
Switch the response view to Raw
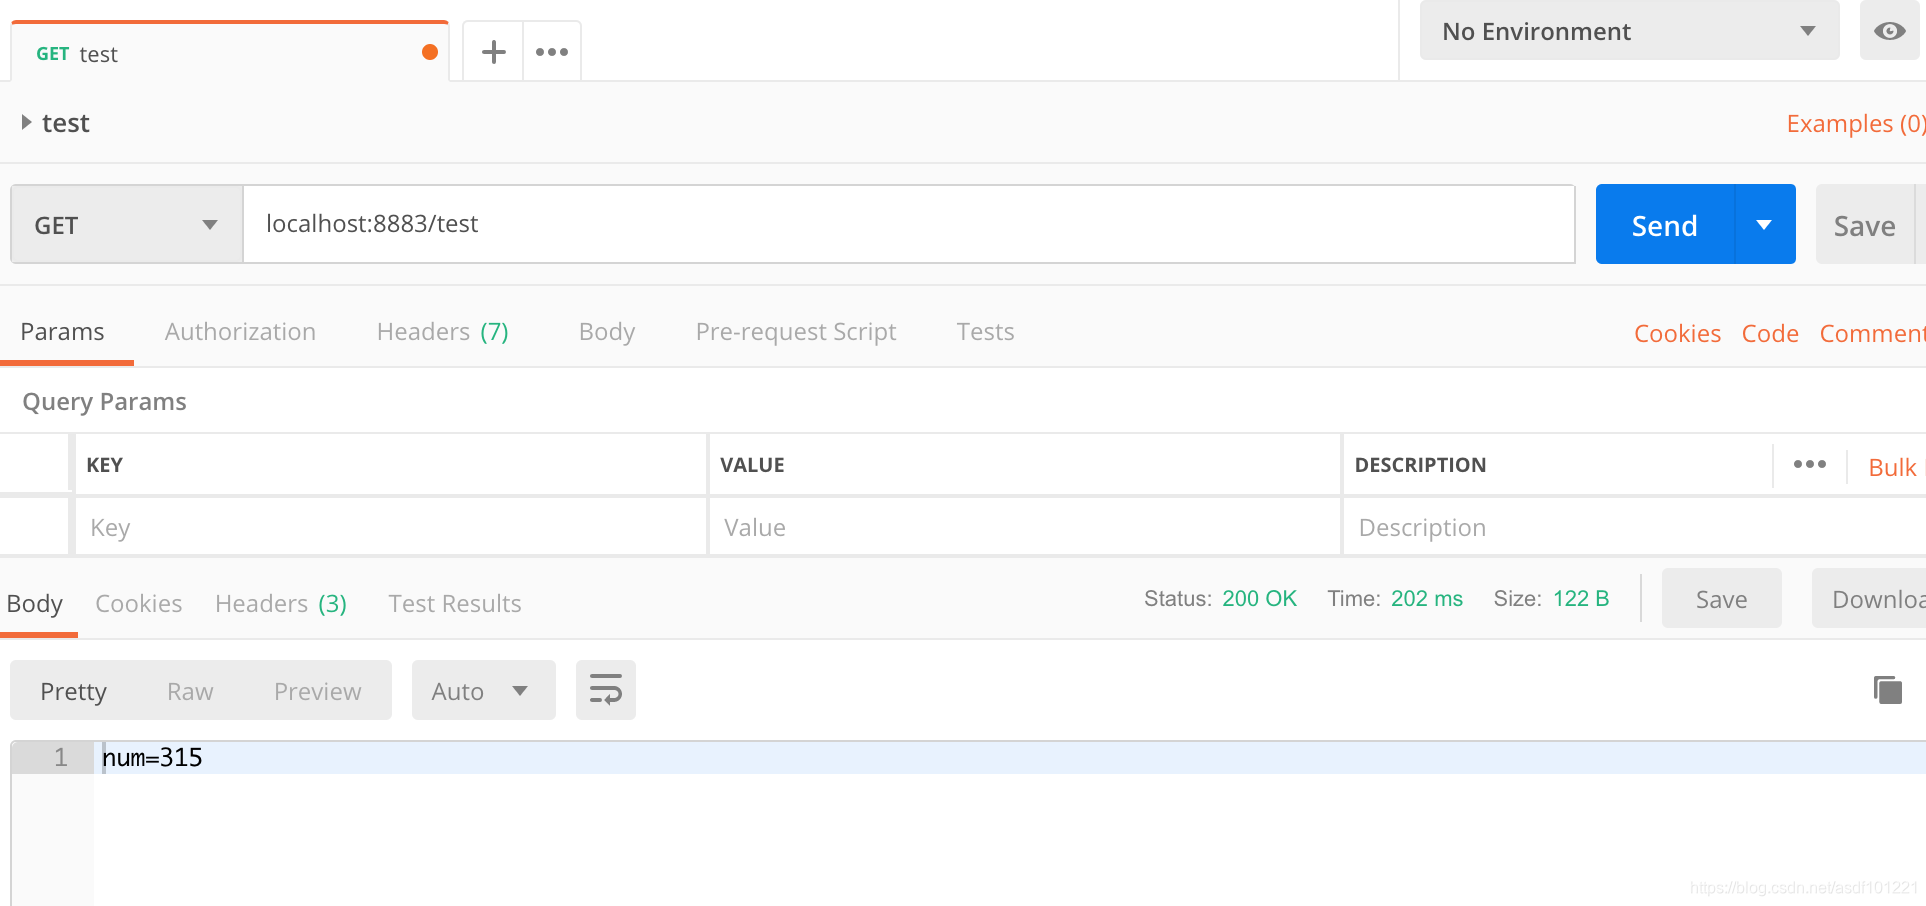pos(189,690)
